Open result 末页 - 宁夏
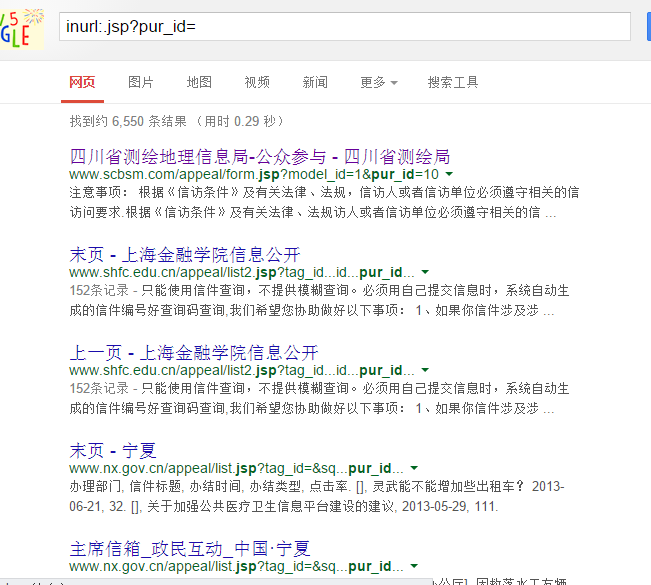651x585 pixels. 113,450
